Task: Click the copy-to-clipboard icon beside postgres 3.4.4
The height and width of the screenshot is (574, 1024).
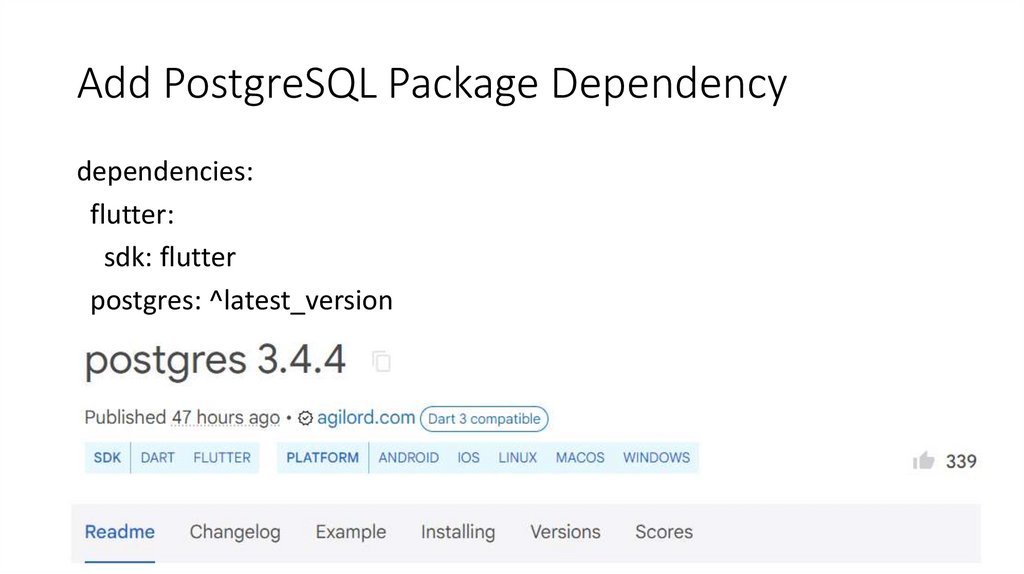Action: 381,361
